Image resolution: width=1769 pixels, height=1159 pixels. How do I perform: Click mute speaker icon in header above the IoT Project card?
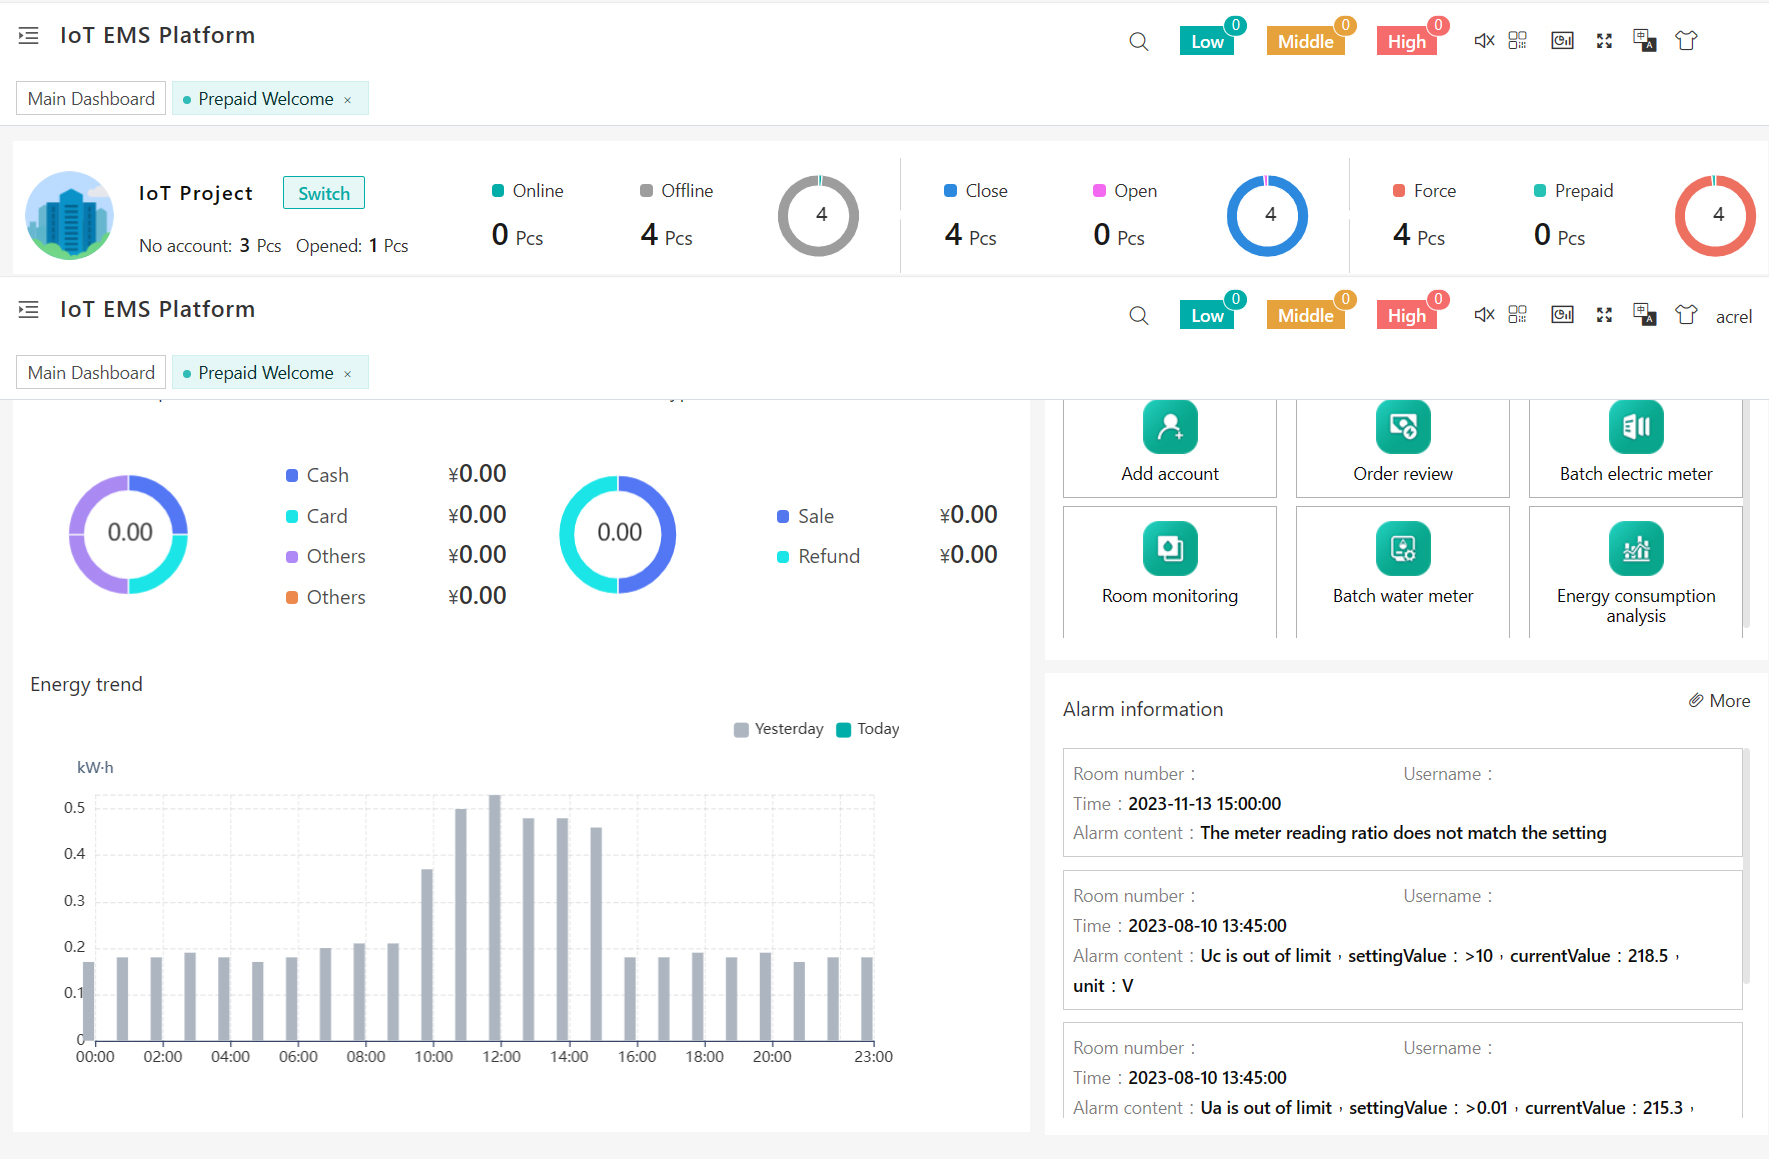pos(1484,41)
